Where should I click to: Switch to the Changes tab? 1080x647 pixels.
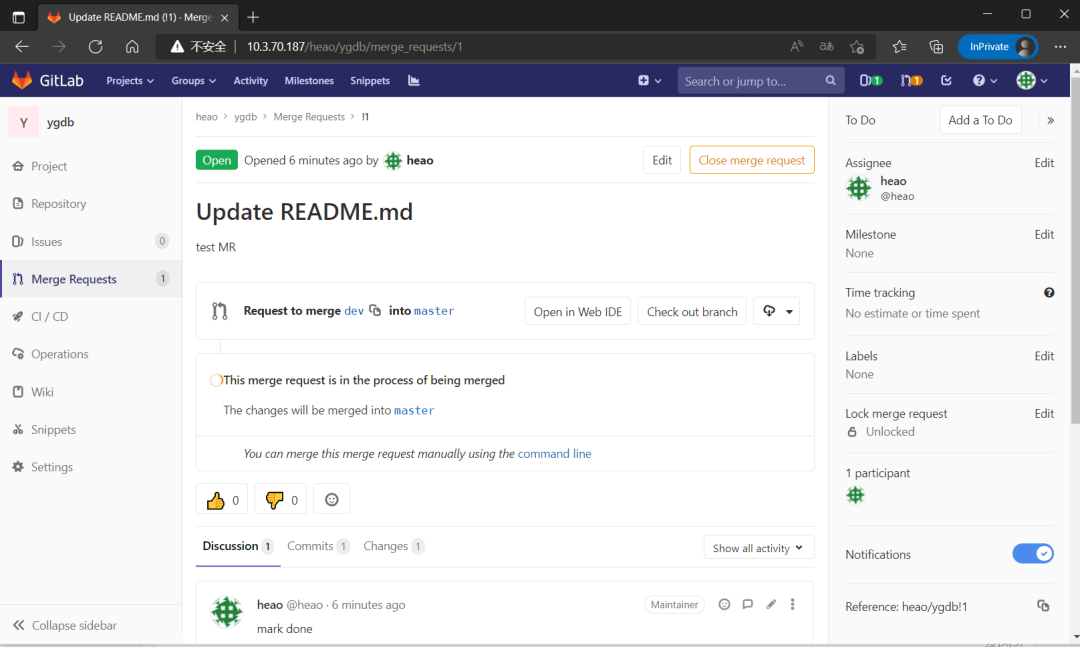pos(385,546)
